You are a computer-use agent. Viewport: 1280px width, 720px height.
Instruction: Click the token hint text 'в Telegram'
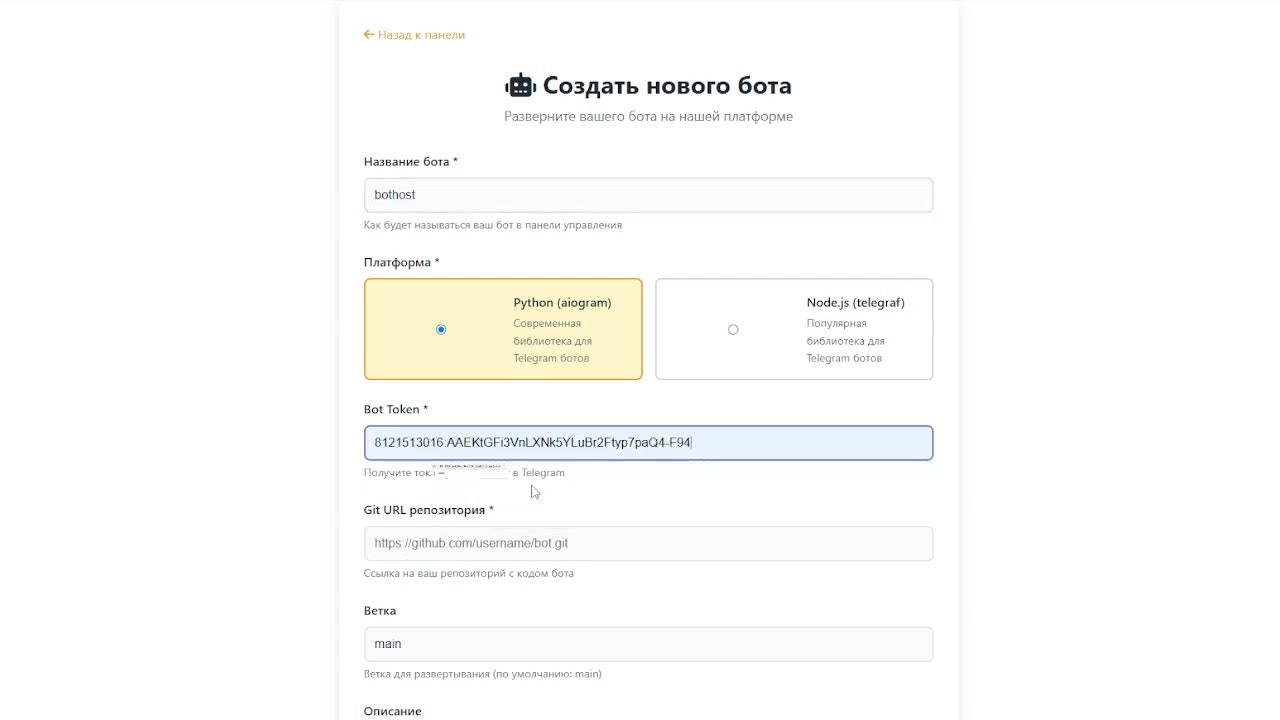540,471
